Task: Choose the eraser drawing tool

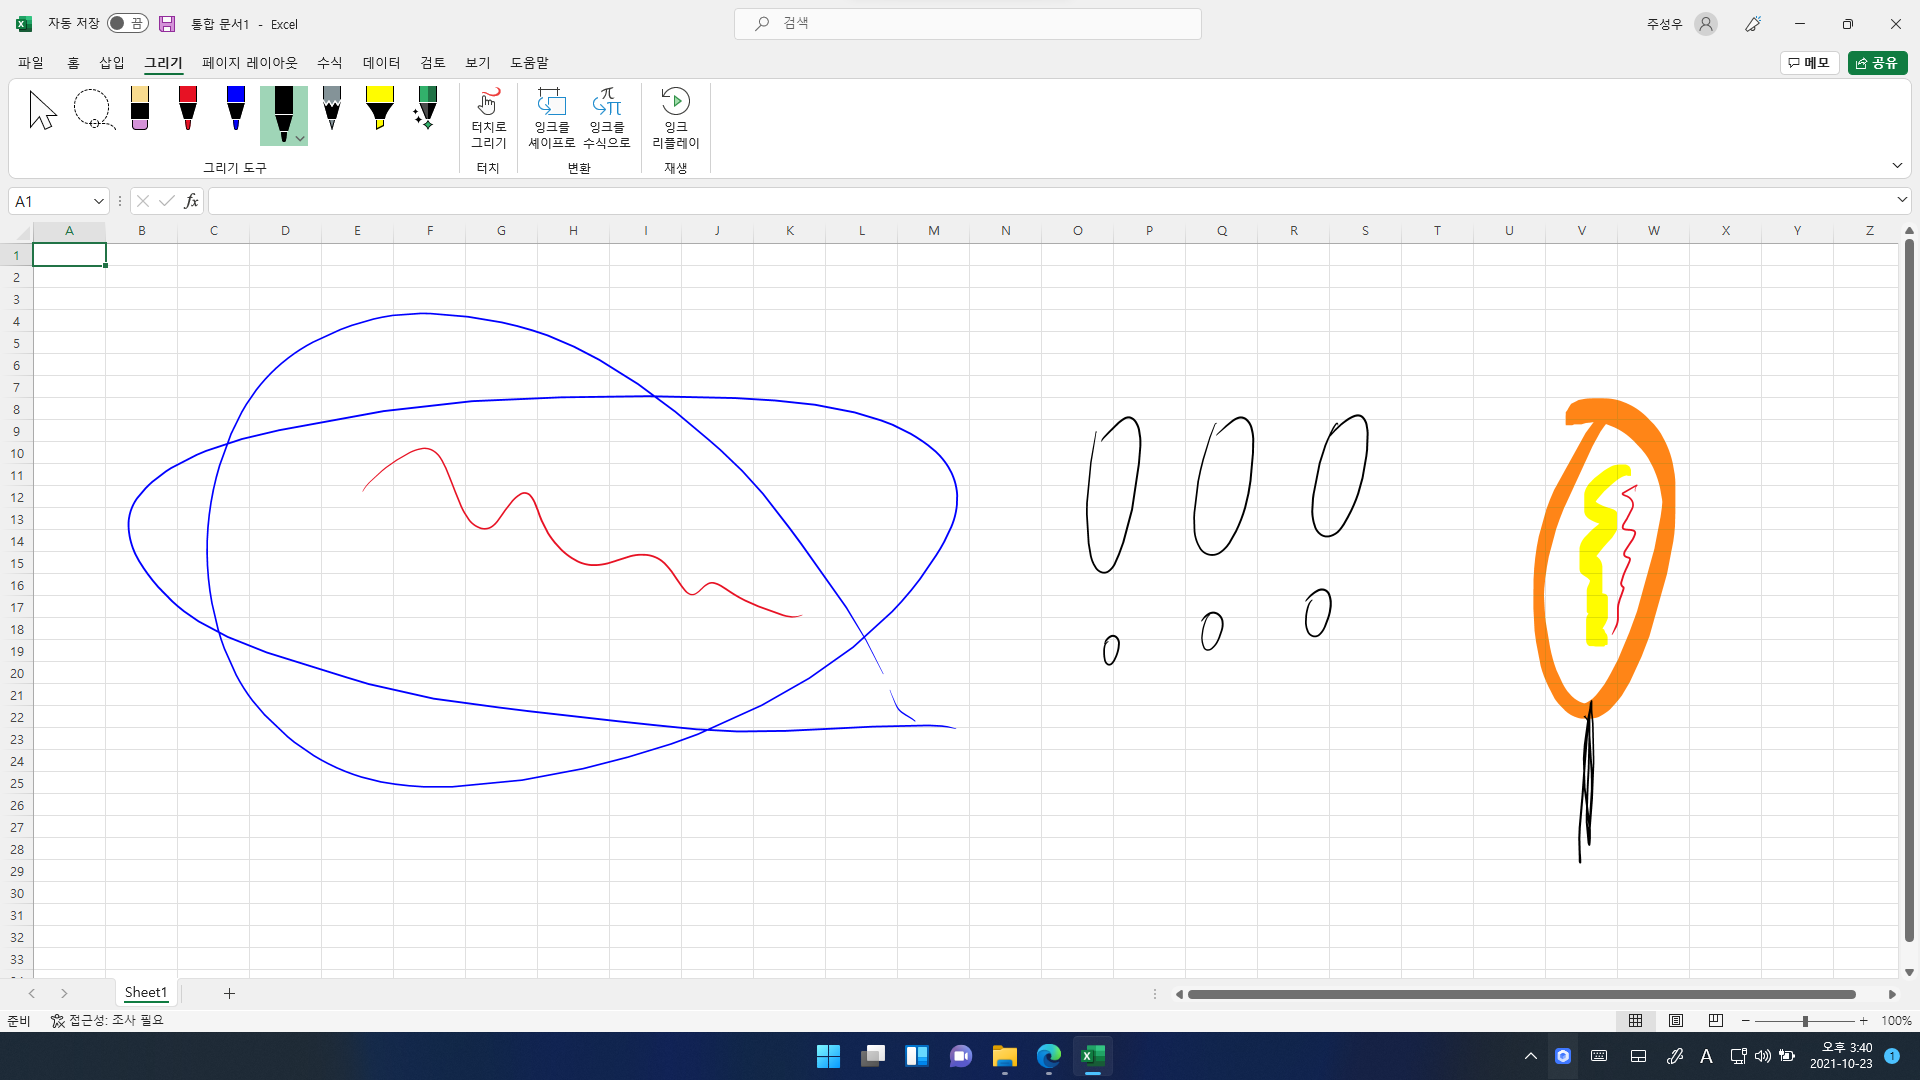Action: [x=140, y=108]
